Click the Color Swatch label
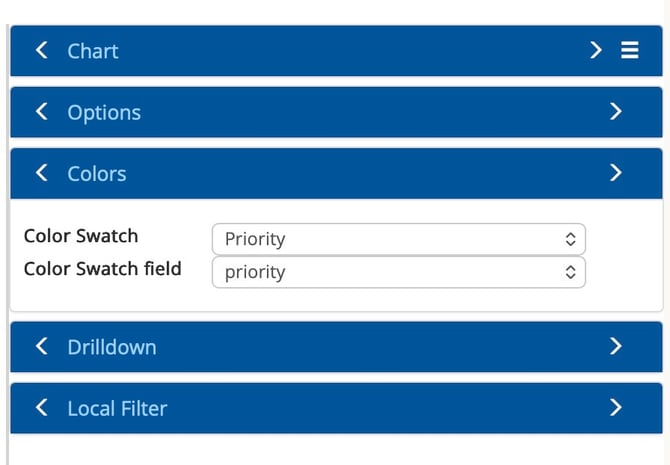Screen dimensions: 670x465 click(x=81, y=237)
